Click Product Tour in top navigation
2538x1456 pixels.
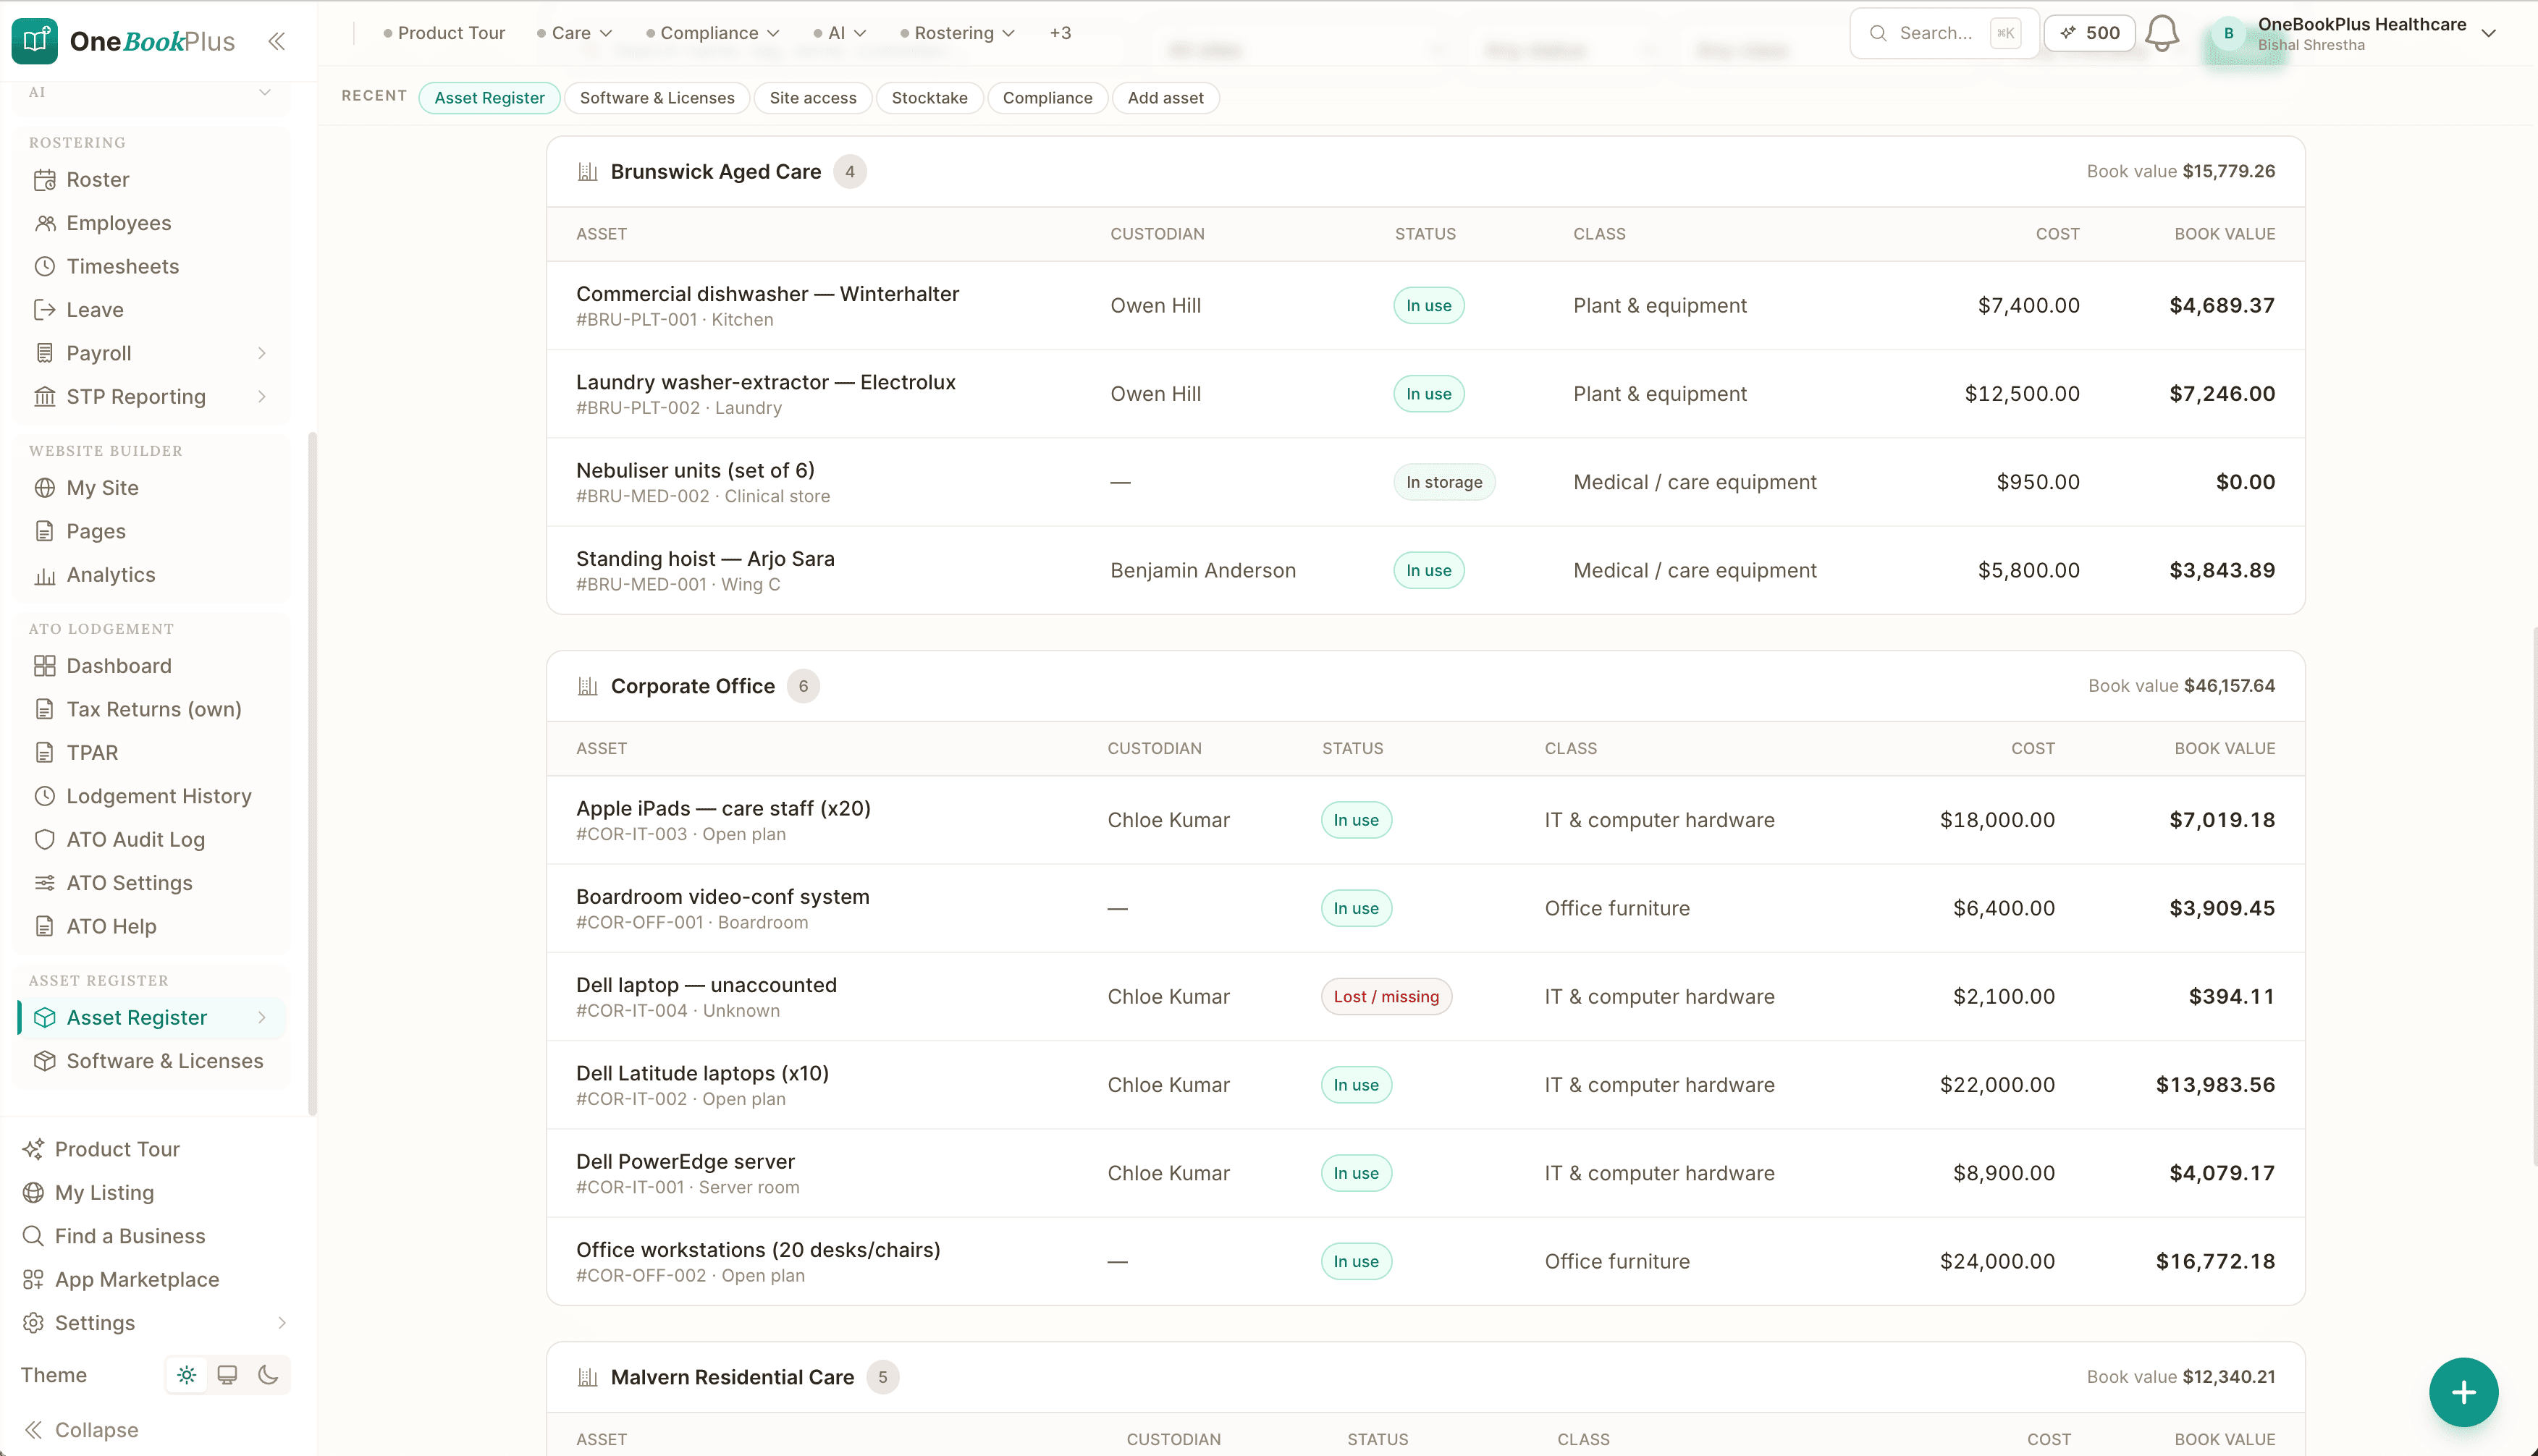[444, 33]
